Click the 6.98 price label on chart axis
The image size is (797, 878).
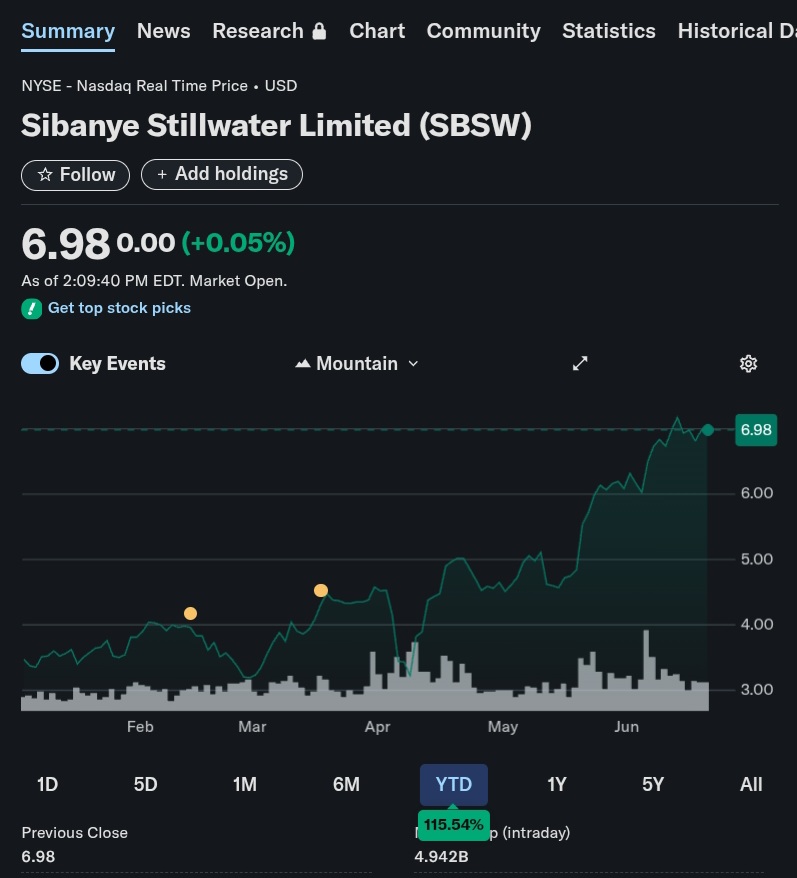pos(756,430)
